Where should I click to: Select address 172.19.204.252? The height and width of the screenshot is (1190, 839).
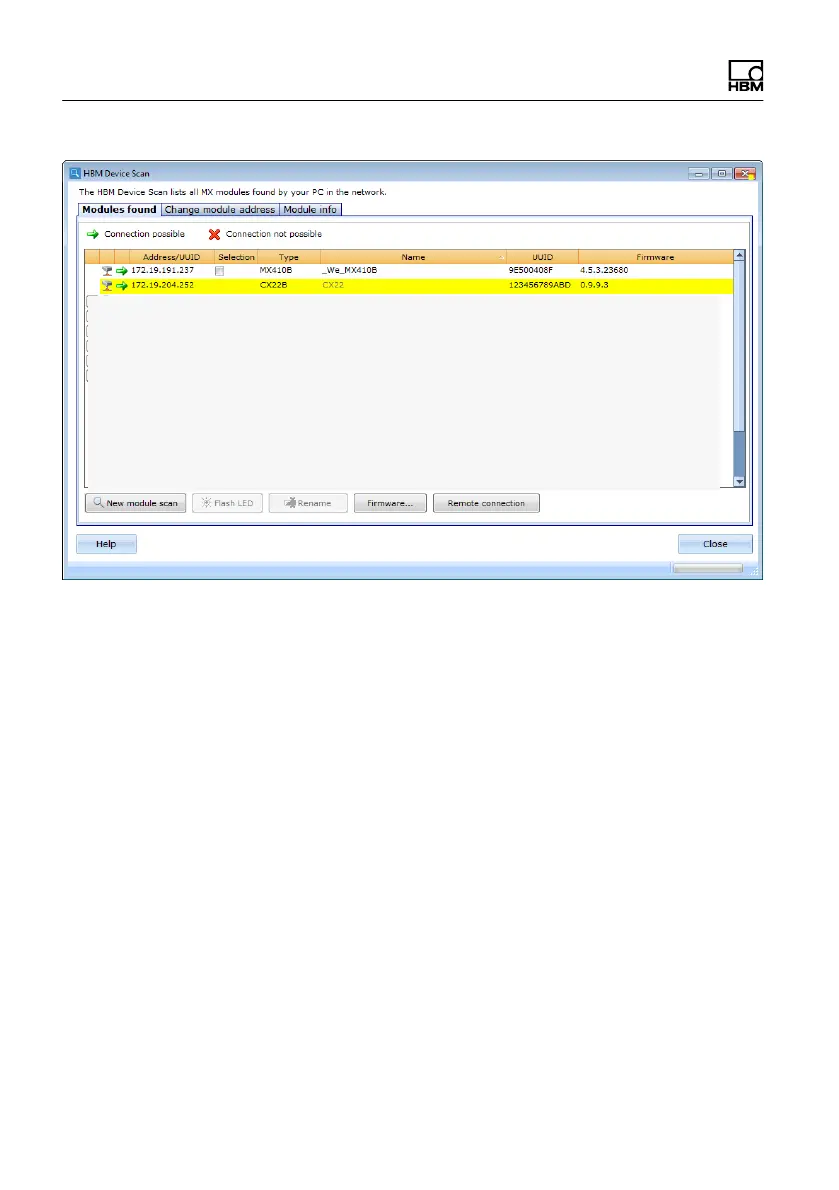click(162, 285)
